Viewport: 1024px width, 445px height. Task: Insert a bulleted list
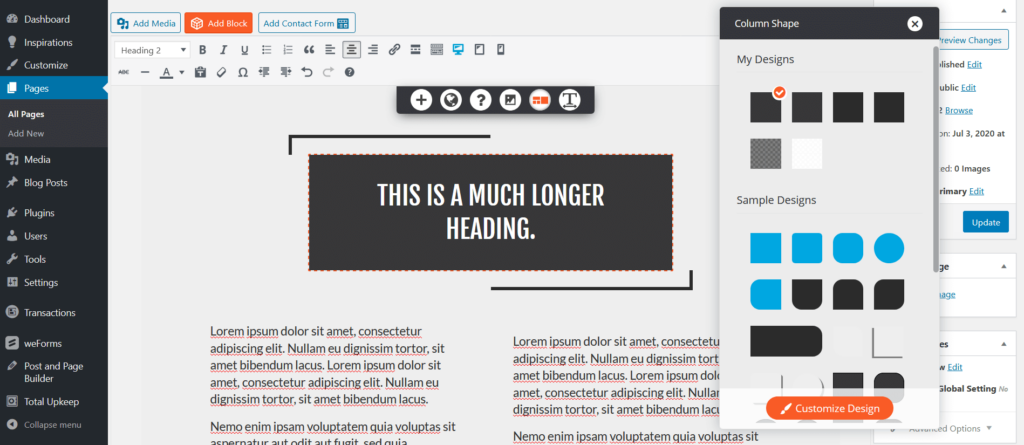click(x=266, y=50)
